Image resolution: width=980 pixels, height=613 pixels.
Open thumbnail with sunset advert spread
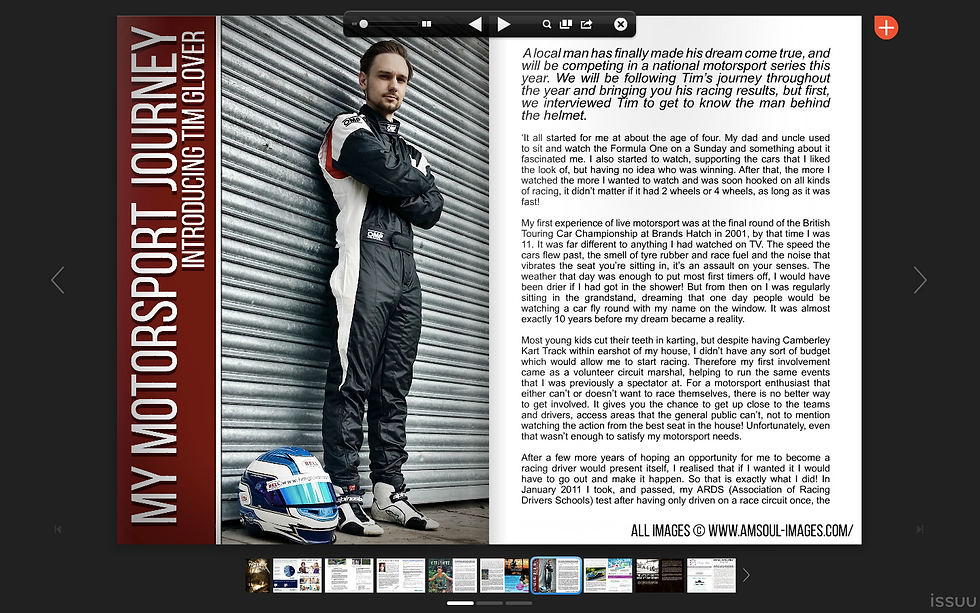[504, 576]
